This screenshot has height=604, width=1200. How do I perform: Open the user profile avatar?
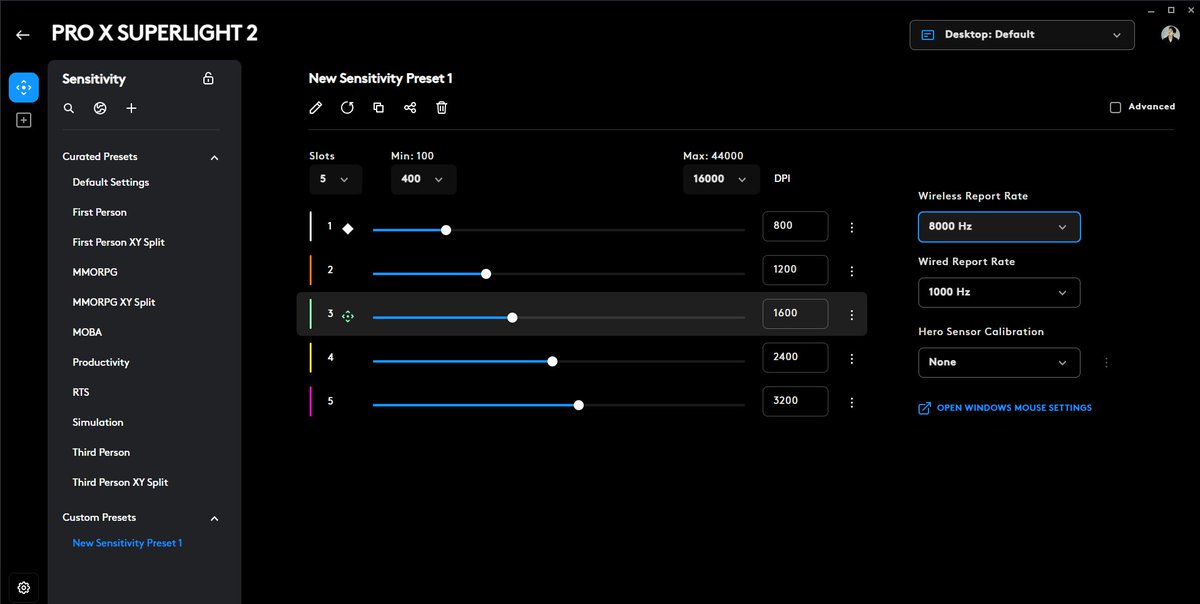click(x=1170, y=34)
